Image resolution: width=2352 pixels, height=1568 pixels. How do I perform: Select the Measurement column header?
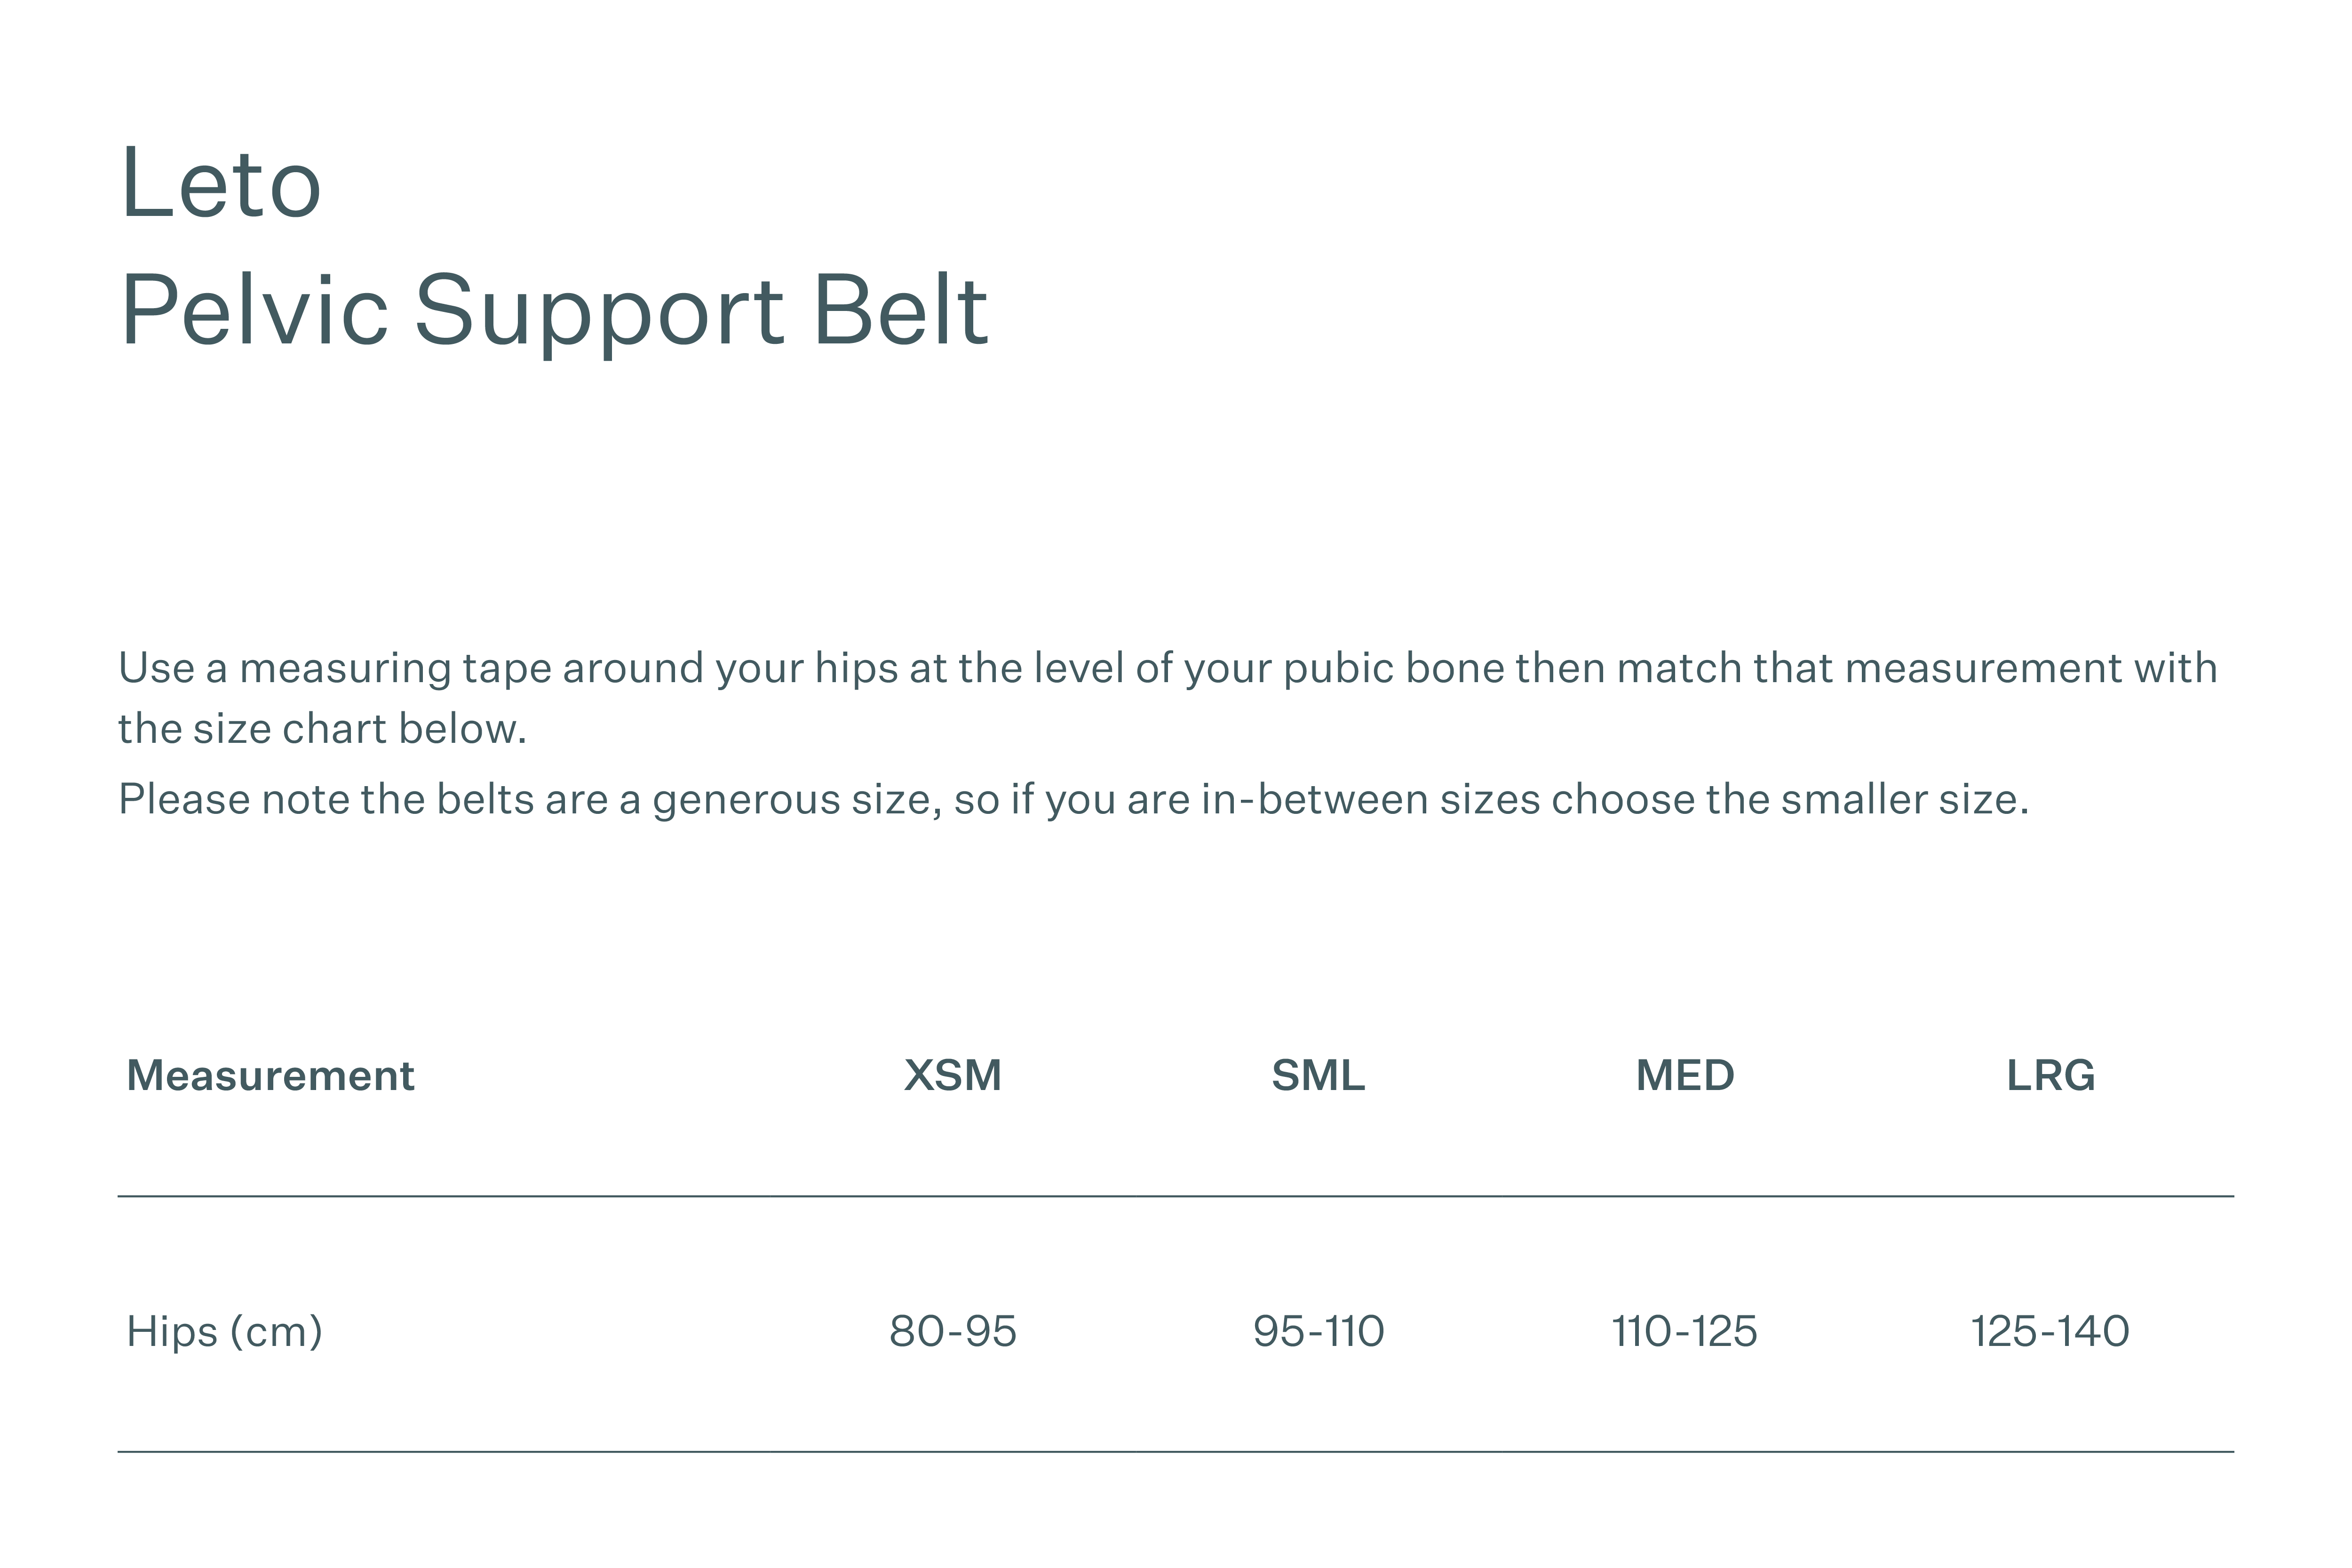(270, 1076)
